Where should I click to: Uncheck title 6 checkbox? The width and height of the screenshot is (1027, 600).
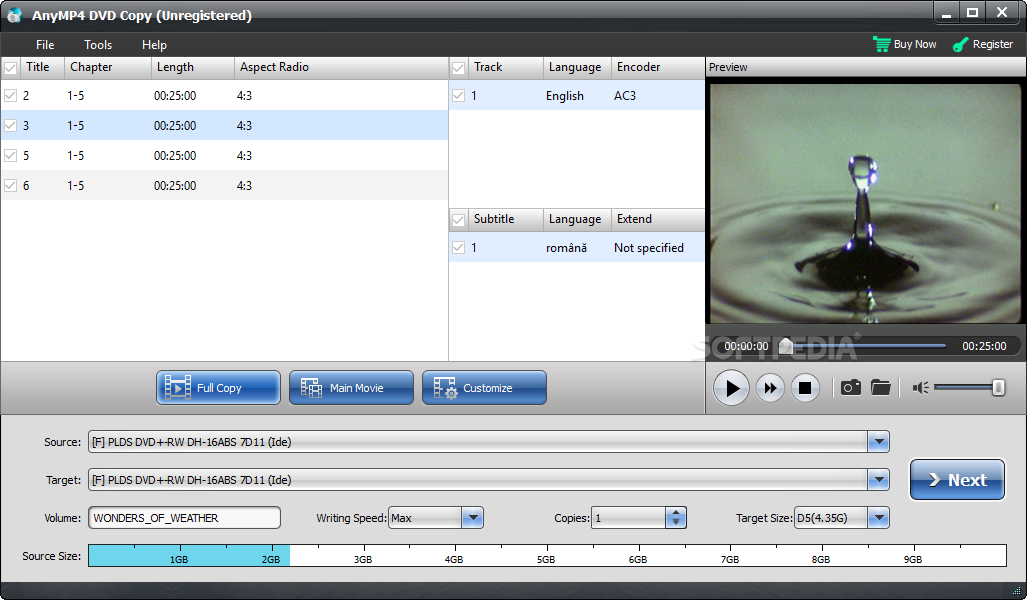(10, 186)
